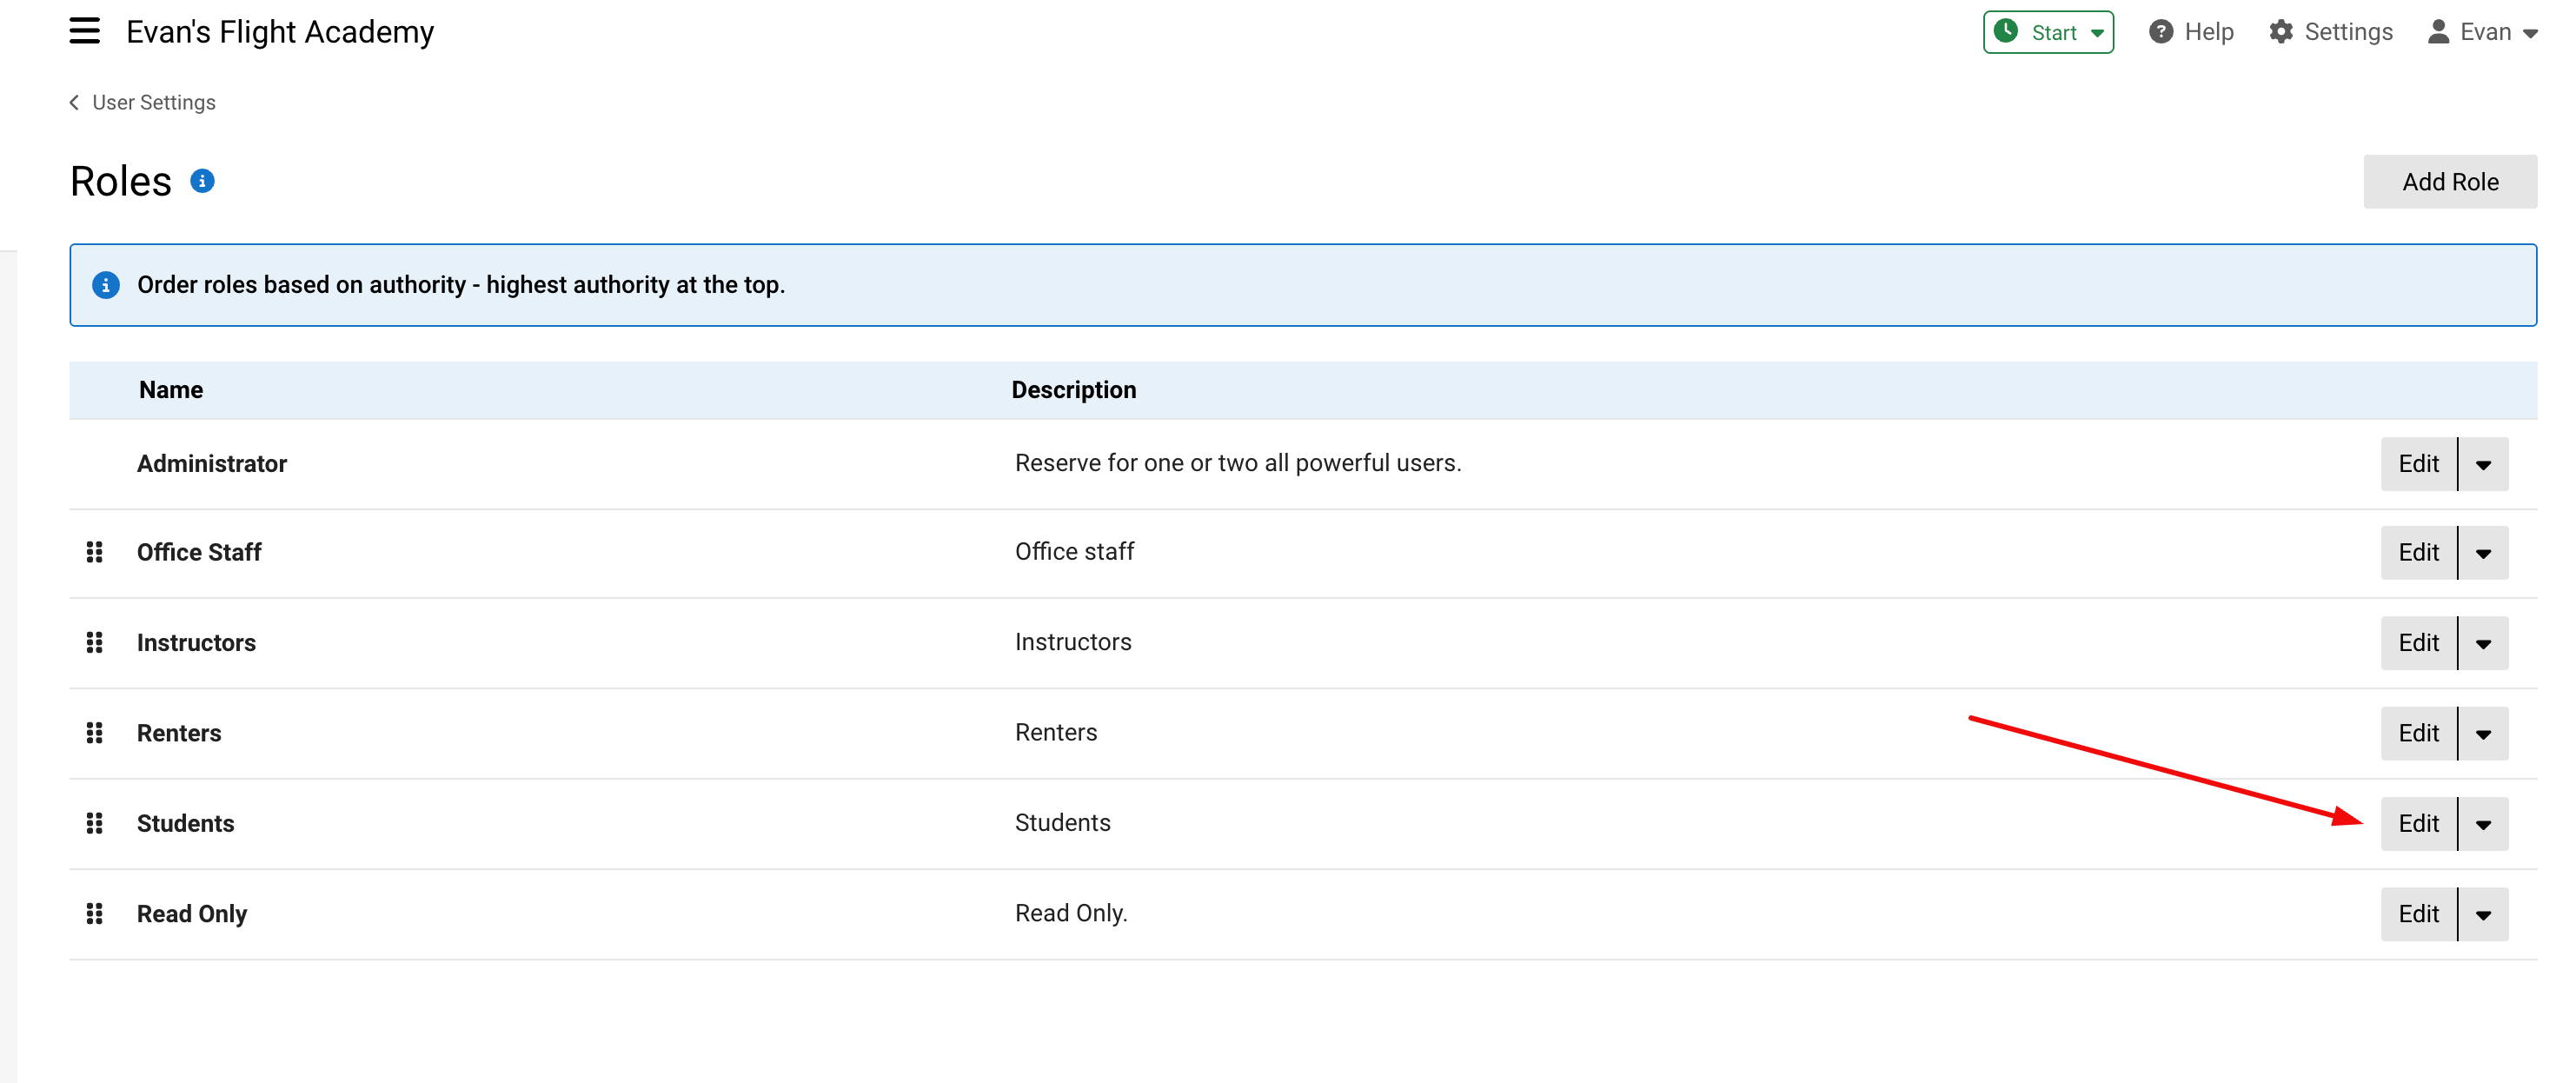Viewport: 2576px width, 1083px height.
Task: Edit the Renters role
Action: pyautogui.click(x=2418, y=733)
